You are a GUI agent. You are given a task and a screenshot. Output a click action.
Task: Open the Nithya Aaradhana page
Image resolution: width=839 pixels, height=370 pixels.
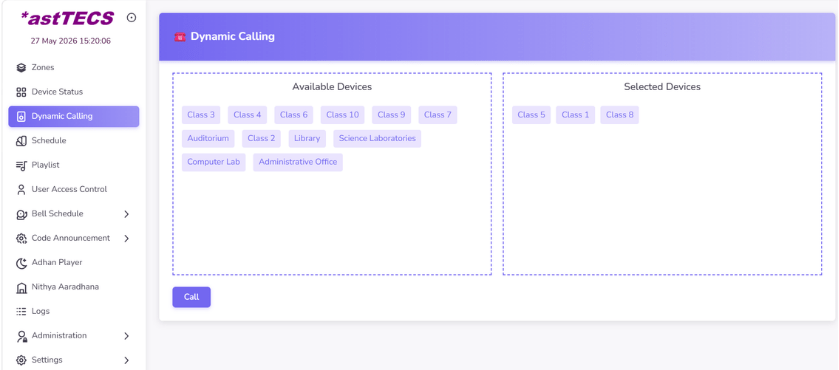74,287
